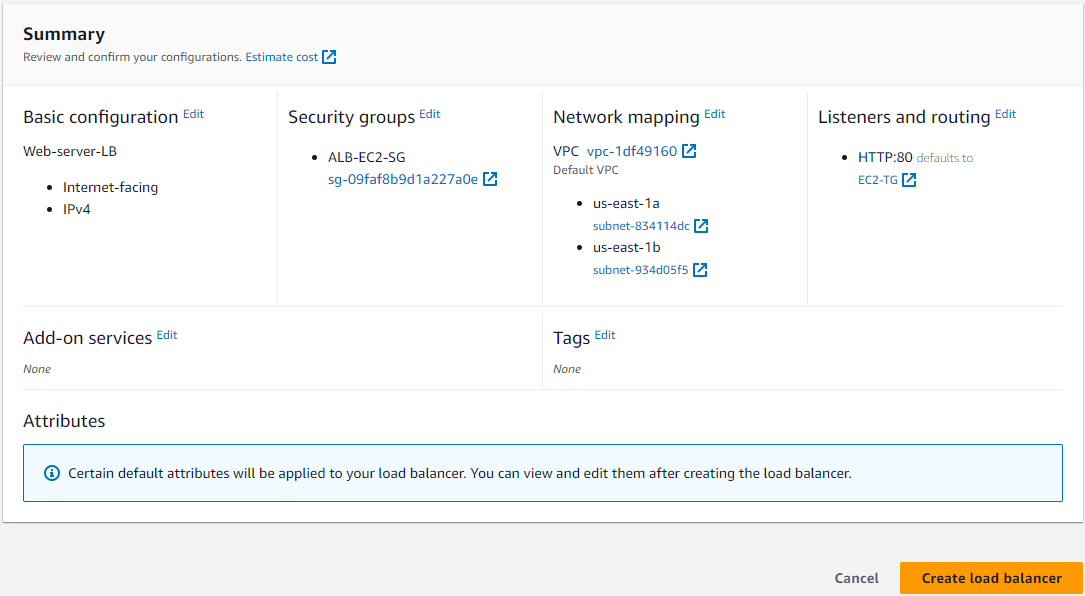Viewport: 1085px width, 596px height.
Task: Click external link icon beside Estimate cost
Action: pyautogui.click(x=329, y=57)
